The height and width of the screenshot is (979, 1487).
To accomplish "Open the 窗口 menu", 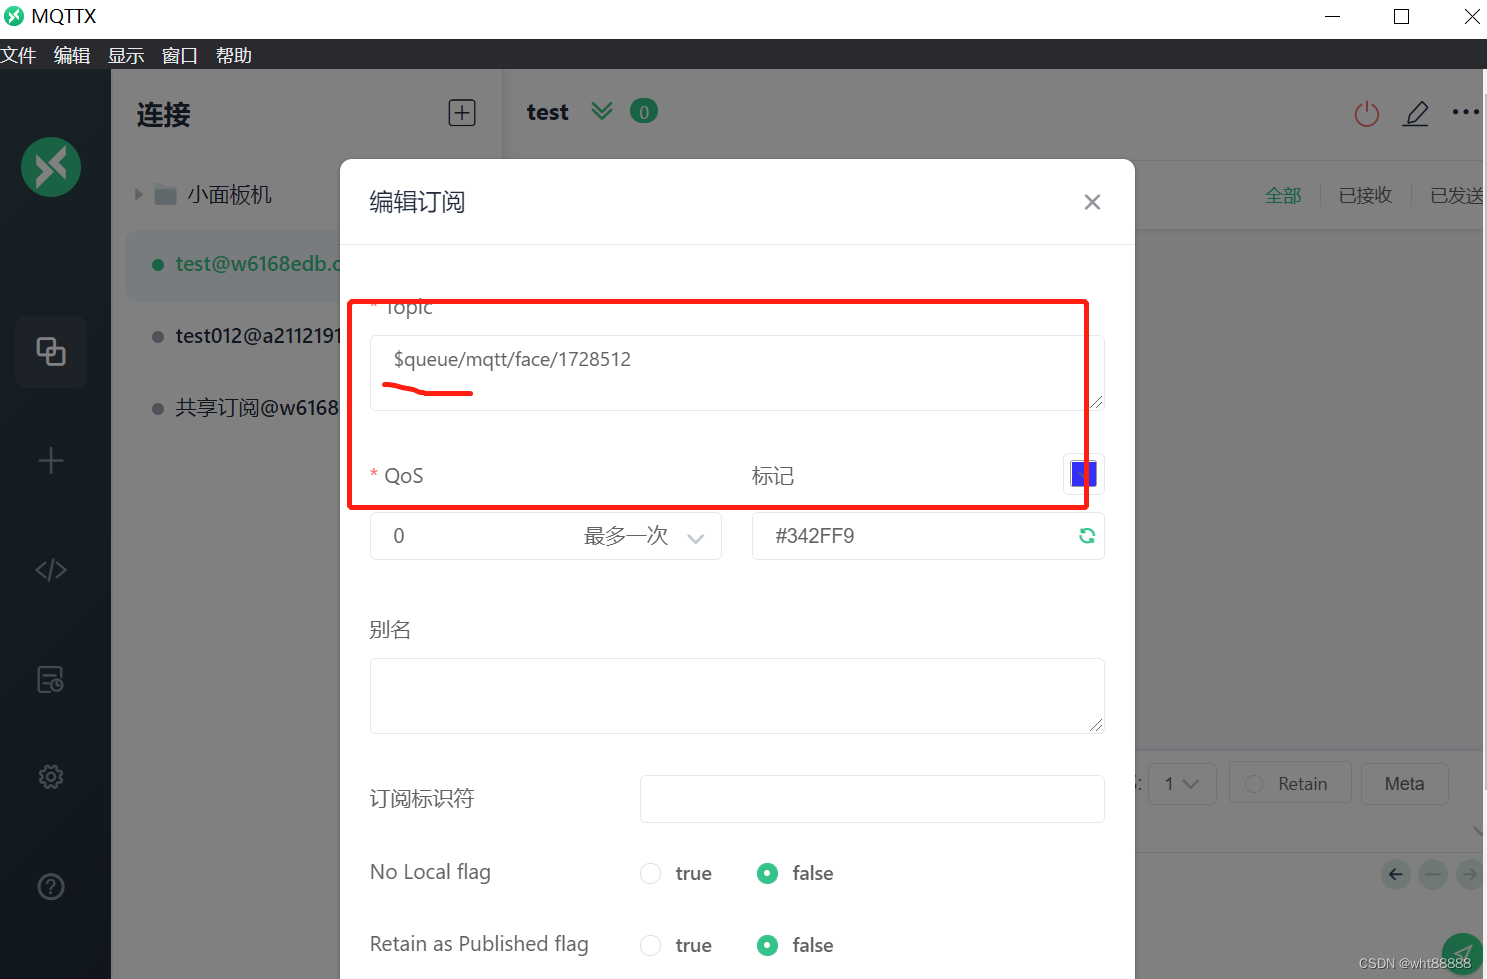I will click(x=180, y=56).
